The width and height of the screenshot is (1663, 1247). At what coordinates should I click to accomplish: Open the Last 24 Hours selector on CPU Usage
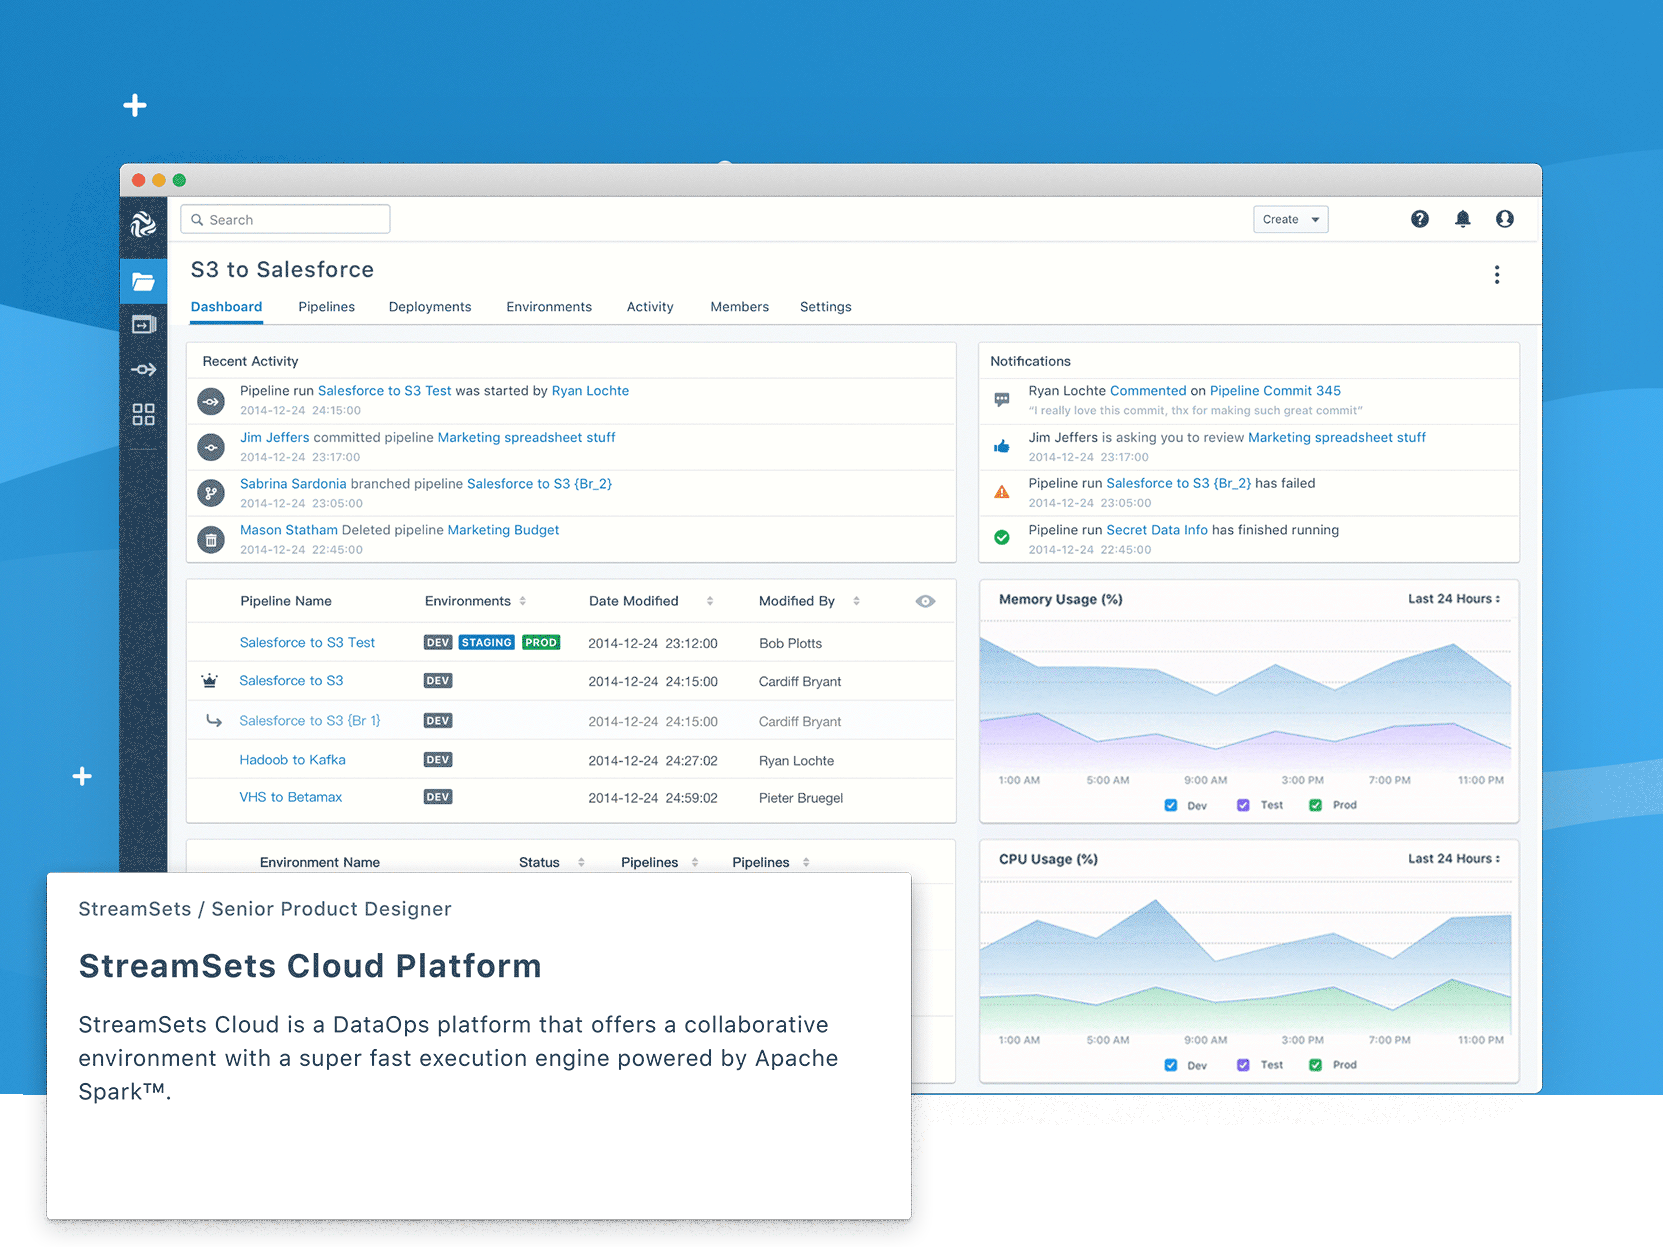(1455, 858)
